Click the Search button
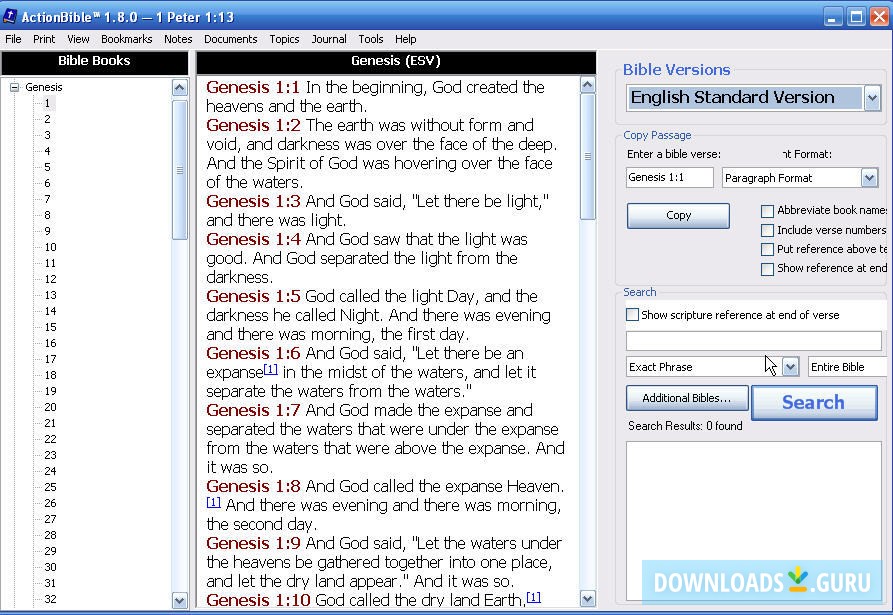Viewport: 893px width, 615px height. coord(814,403)
